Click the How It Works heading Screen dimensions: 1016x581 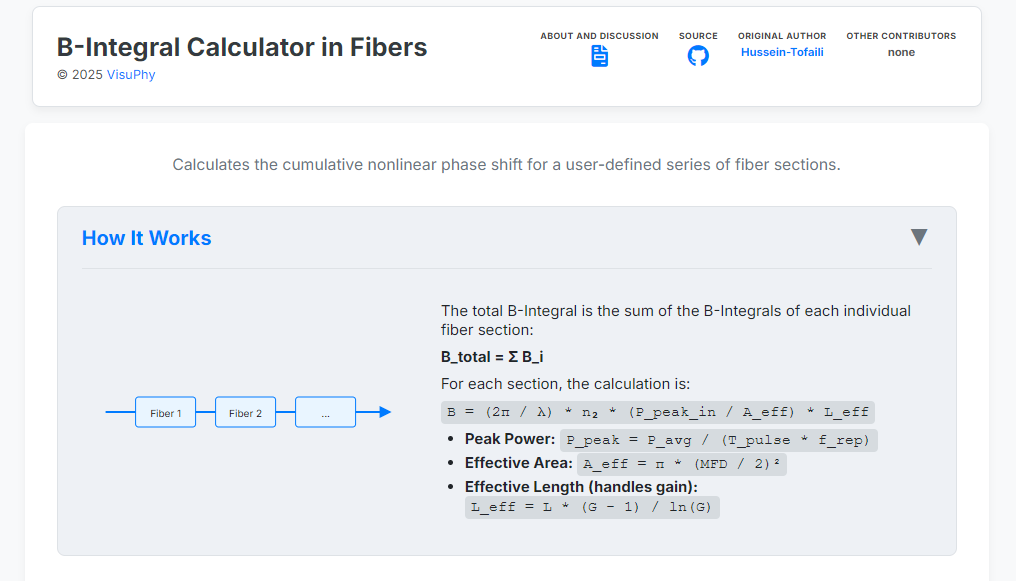(146, 238)
